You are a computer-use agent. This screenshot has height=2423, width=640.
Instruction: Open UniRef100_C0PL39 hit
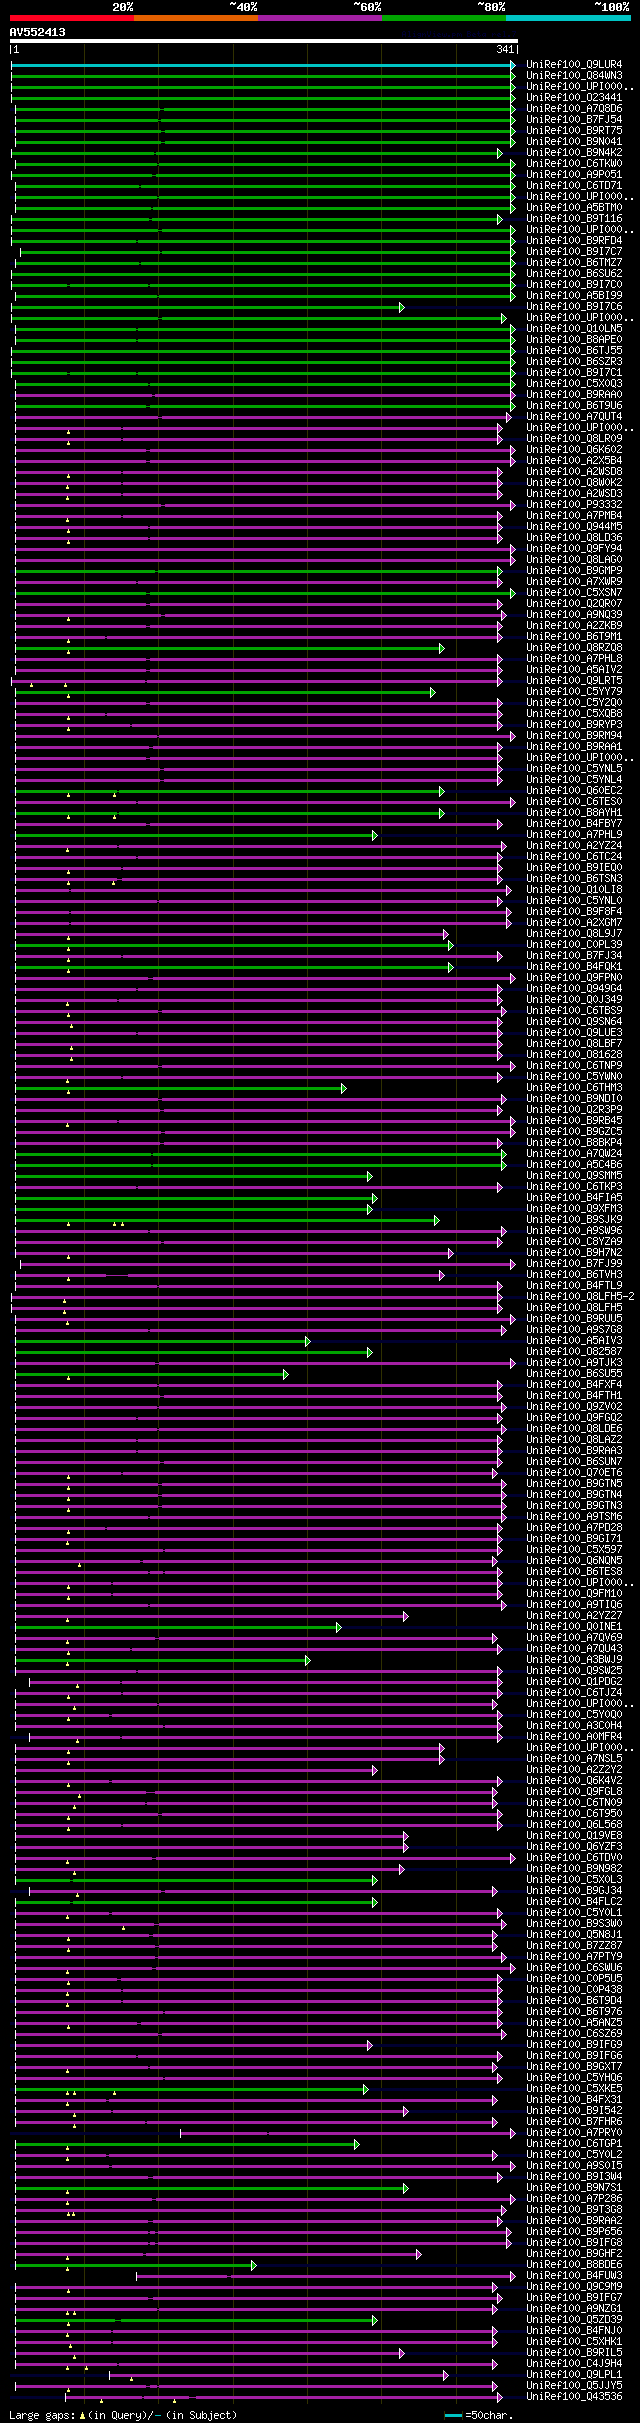[x=574, y=944]
